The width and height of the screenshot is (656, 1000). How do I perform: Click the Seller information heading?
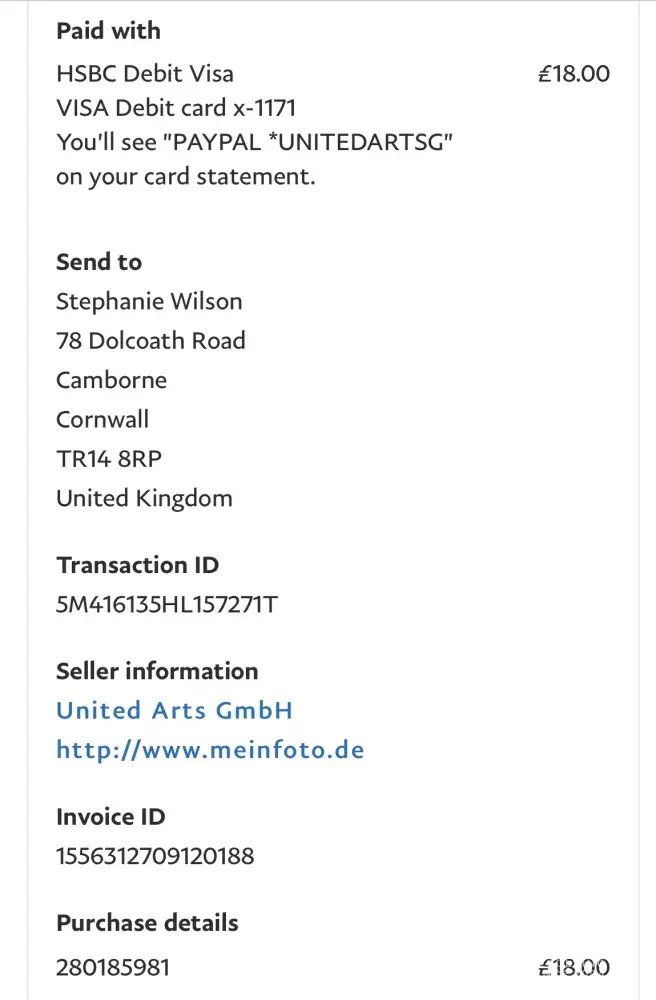(x=157, y=671)
